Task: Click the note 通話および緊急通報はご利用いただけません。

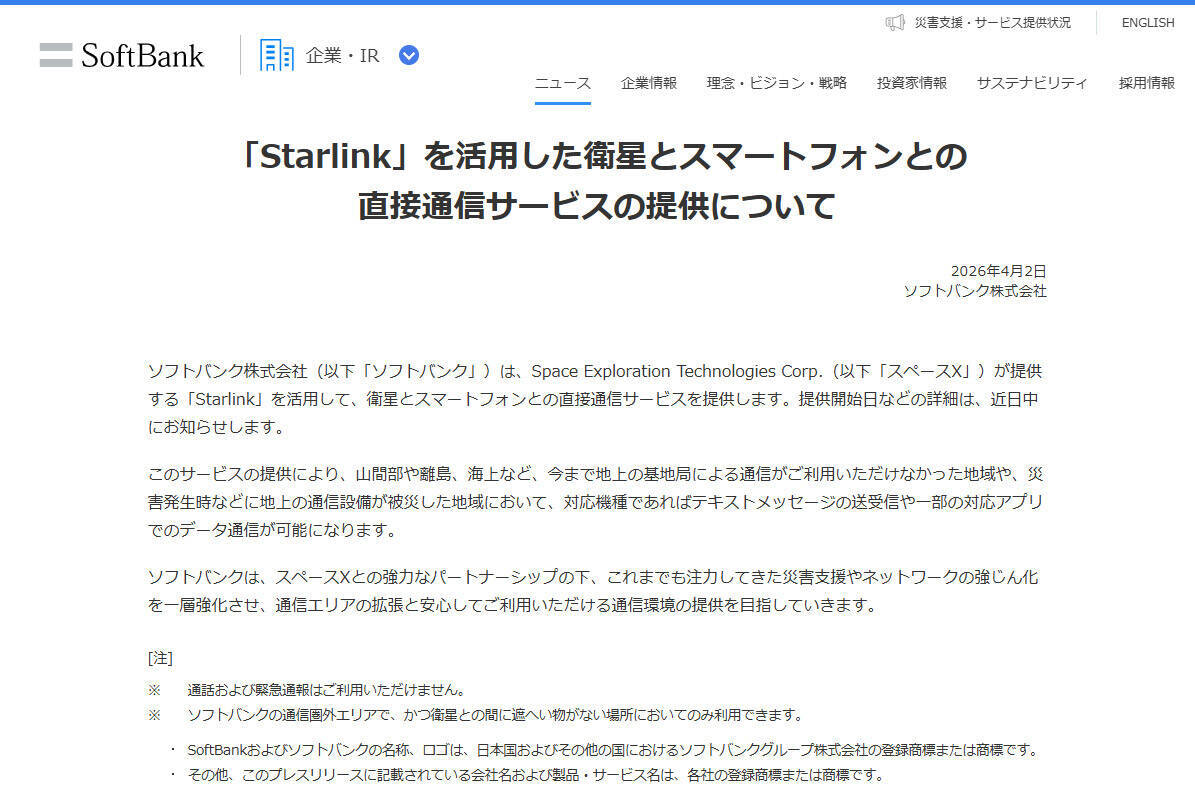Action: click(326, 690)
